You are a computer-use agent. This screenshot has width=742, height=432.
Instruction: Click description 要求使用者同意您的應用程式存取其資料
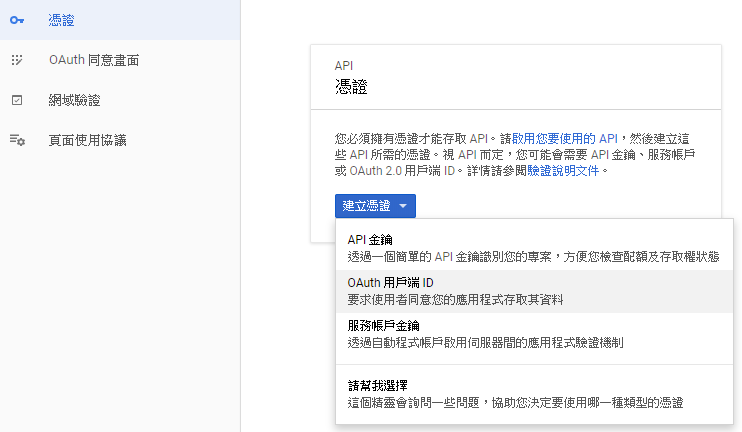click(x=455, y=300)
